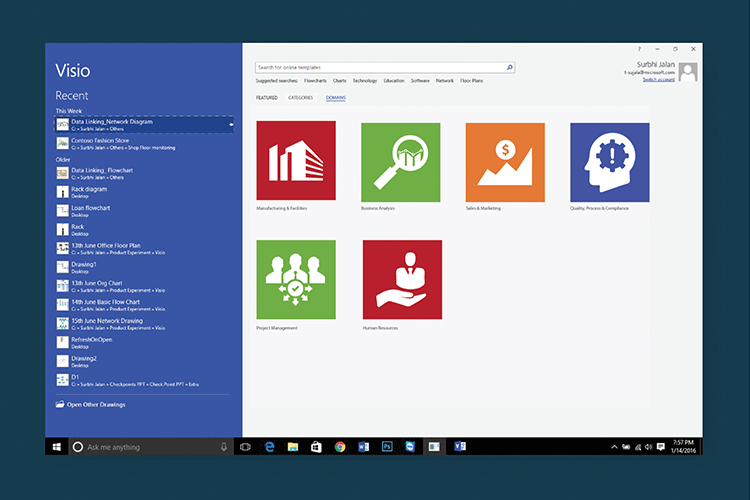The image size is (750, 500).
Task: Open the Manufacturing & Facilities template tile
Action: tap(296, 162)
